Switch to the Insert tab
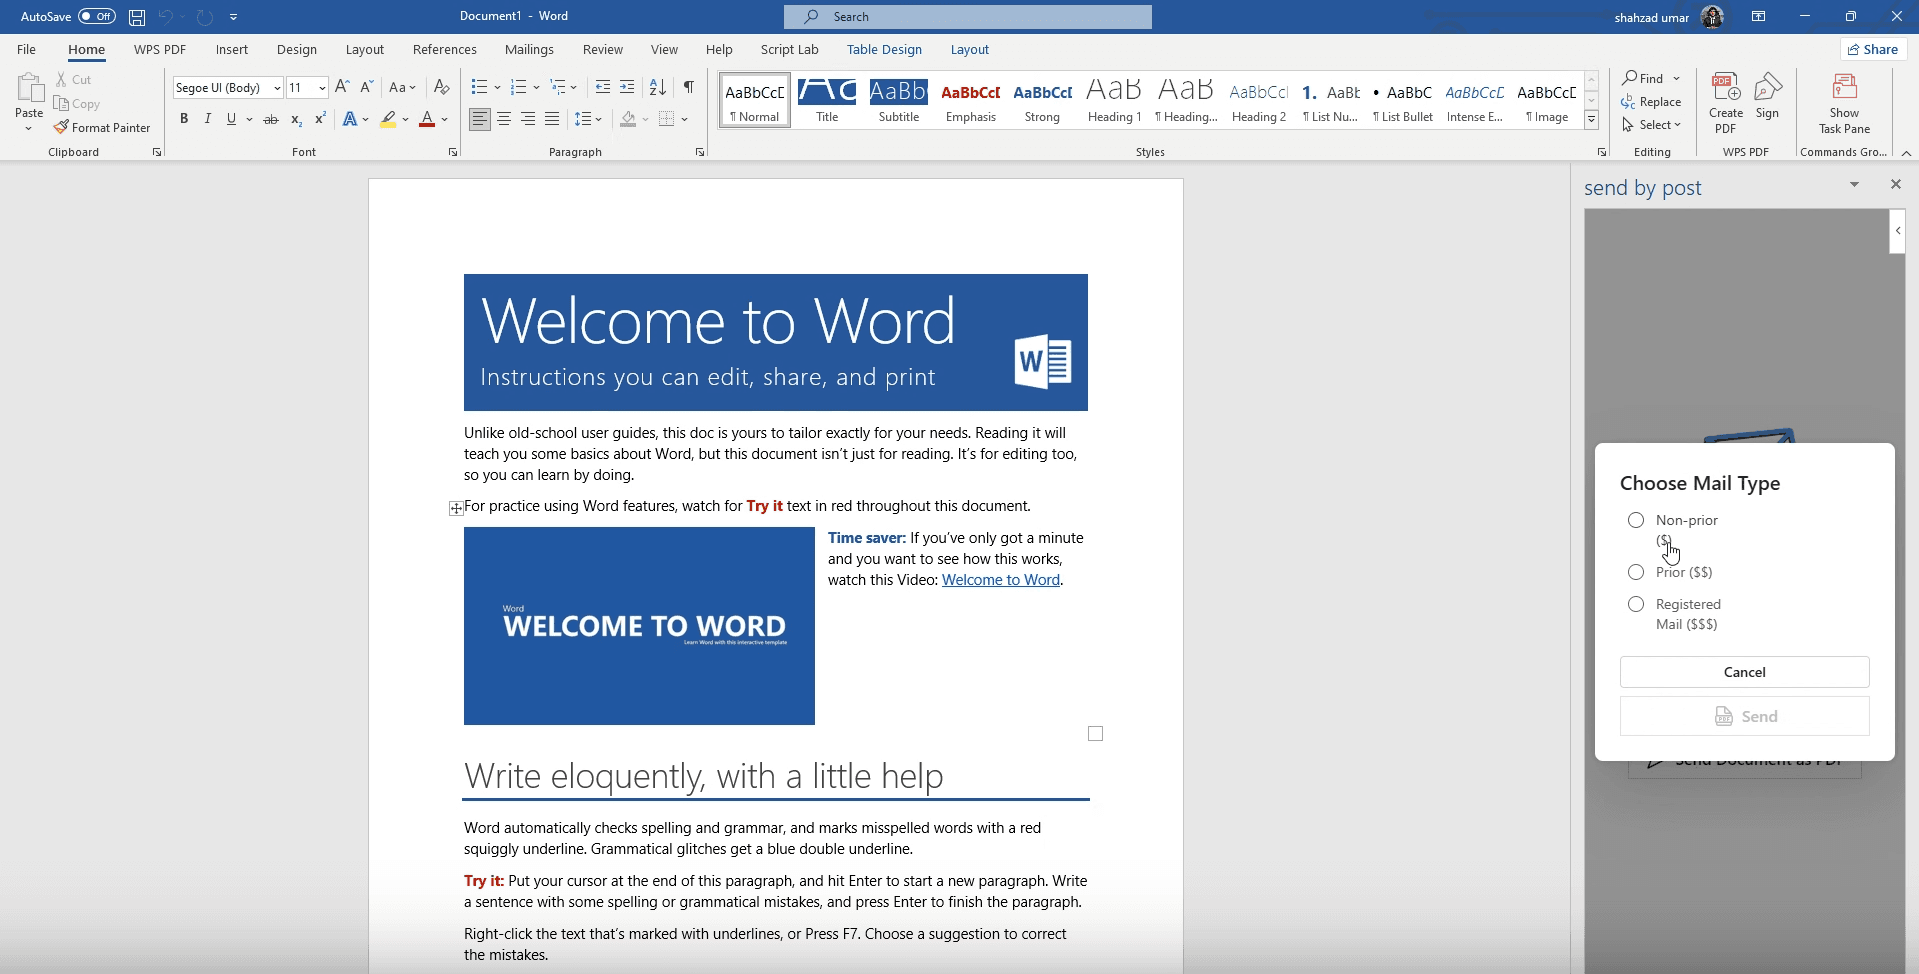Image resolution: width=1919 pixels, height=974 pixels. [232, 49]
